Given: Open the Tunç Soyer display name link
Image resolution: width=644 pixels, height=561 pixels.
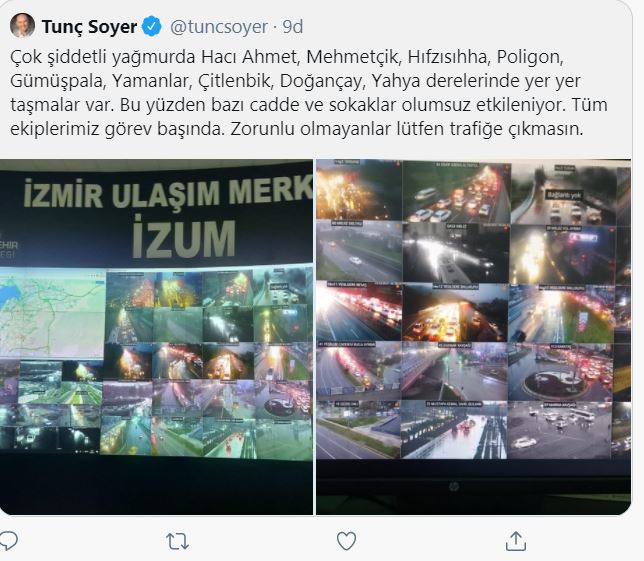Looking at the screenshot, I should [x=89, y=27].
